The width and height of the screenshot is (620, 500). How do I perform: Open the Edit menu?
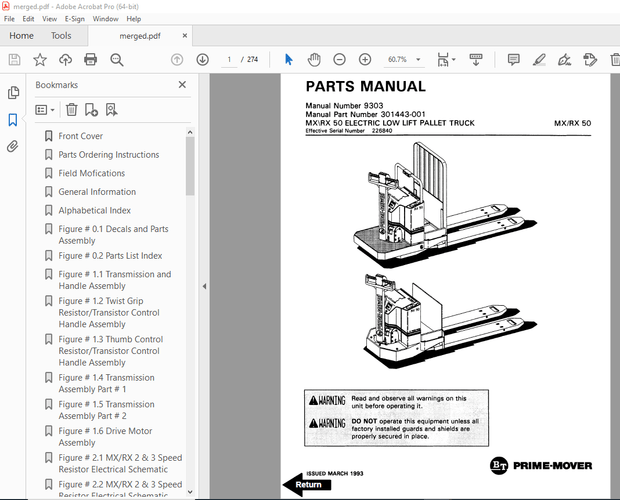tap(28, 19)
